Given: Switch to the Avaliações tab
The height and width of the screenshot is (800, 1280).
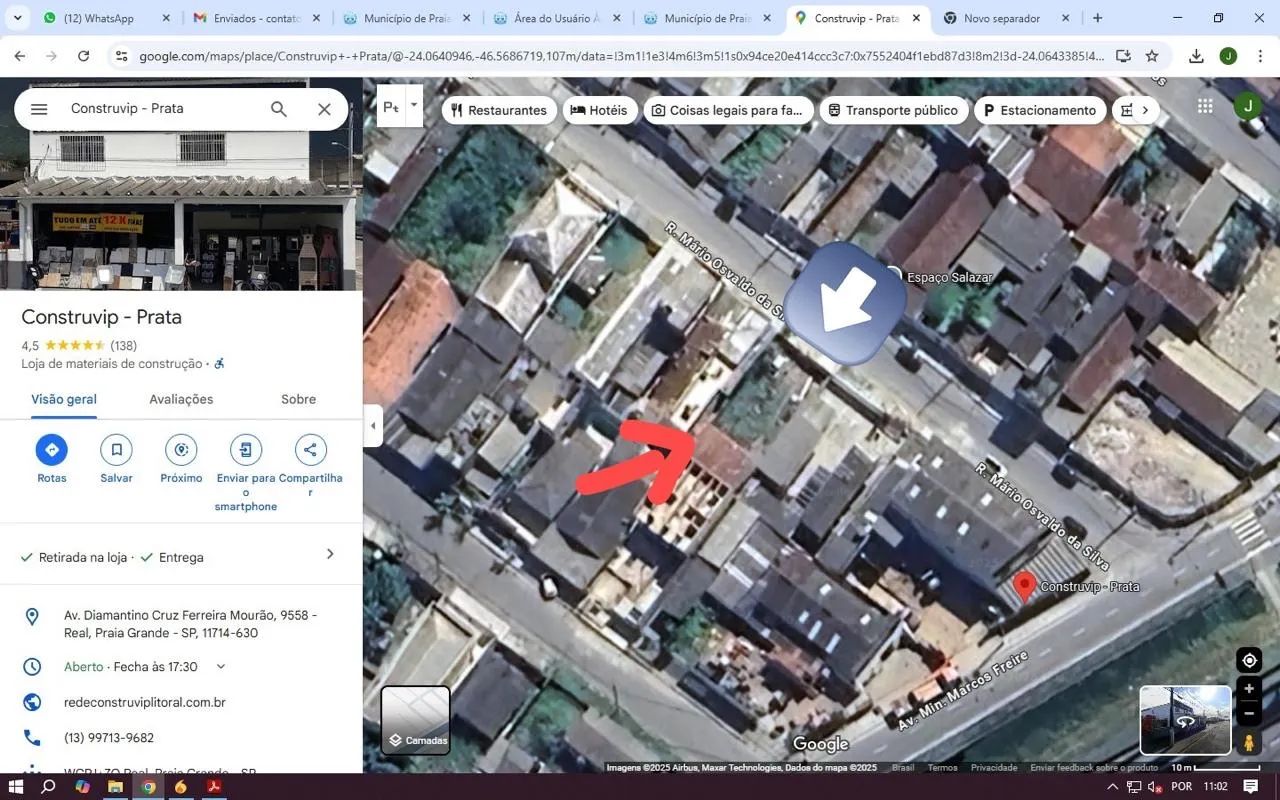Looking at the screenshot, I should pyautogui.click(x=181, y=399).
